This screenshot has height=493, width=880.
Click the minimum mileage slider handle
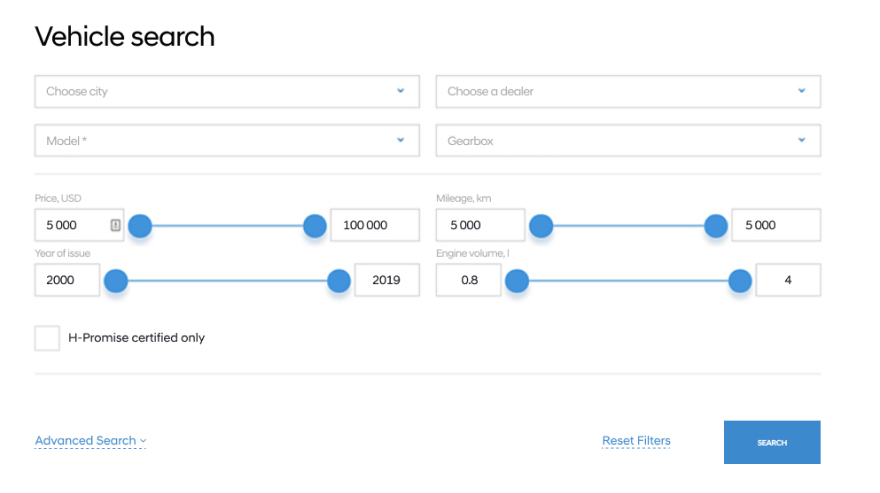point(541,226)
